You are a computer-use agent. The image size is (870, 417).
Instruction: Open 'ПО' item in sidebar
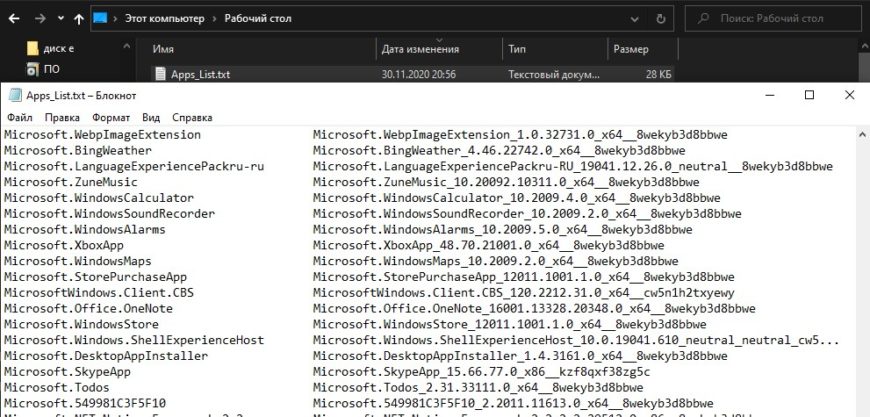tap(52, 69)
